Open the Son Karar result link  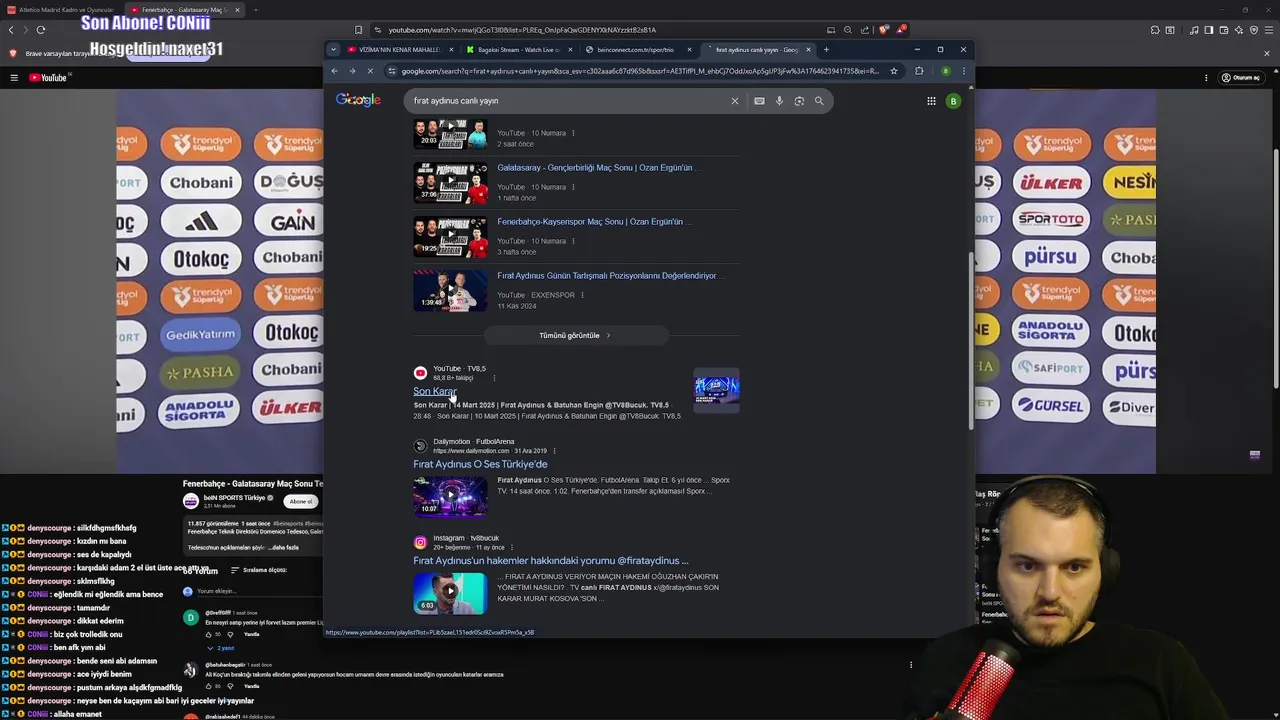[435, 391]
